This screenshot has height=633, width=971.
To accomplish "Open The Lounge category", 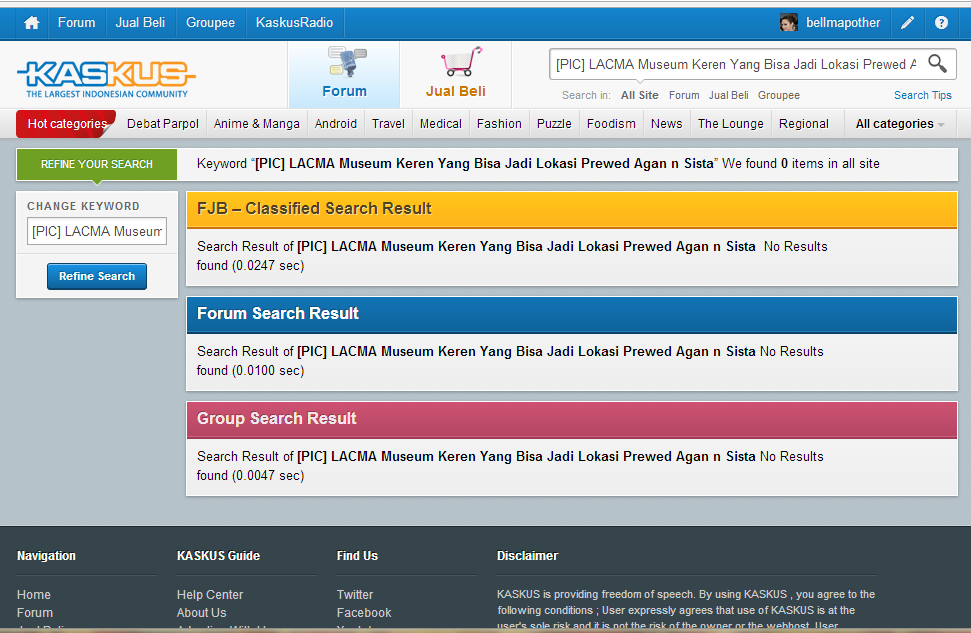I will pyautogui.click(x=731, y=124).
